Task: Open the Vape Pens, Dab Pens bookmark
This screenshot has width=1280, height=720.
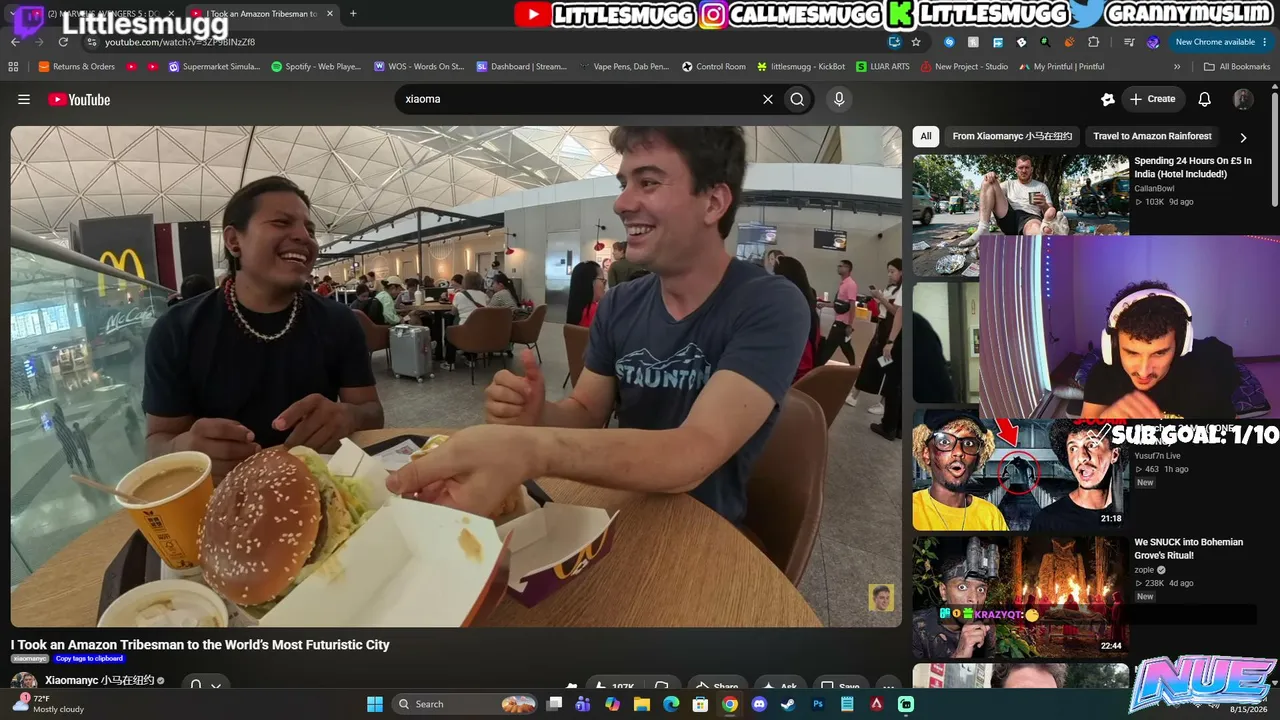Action: [624, 67]
